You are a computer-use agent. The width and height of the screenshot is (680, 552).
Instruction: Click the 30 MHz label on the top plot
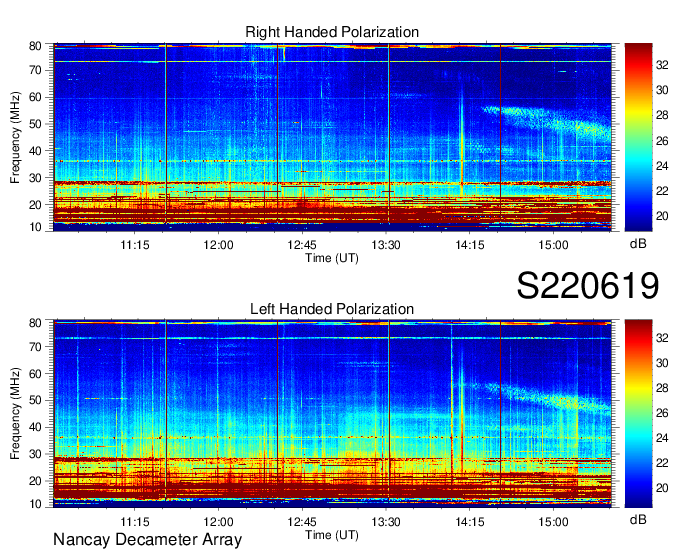pos(35,178)
